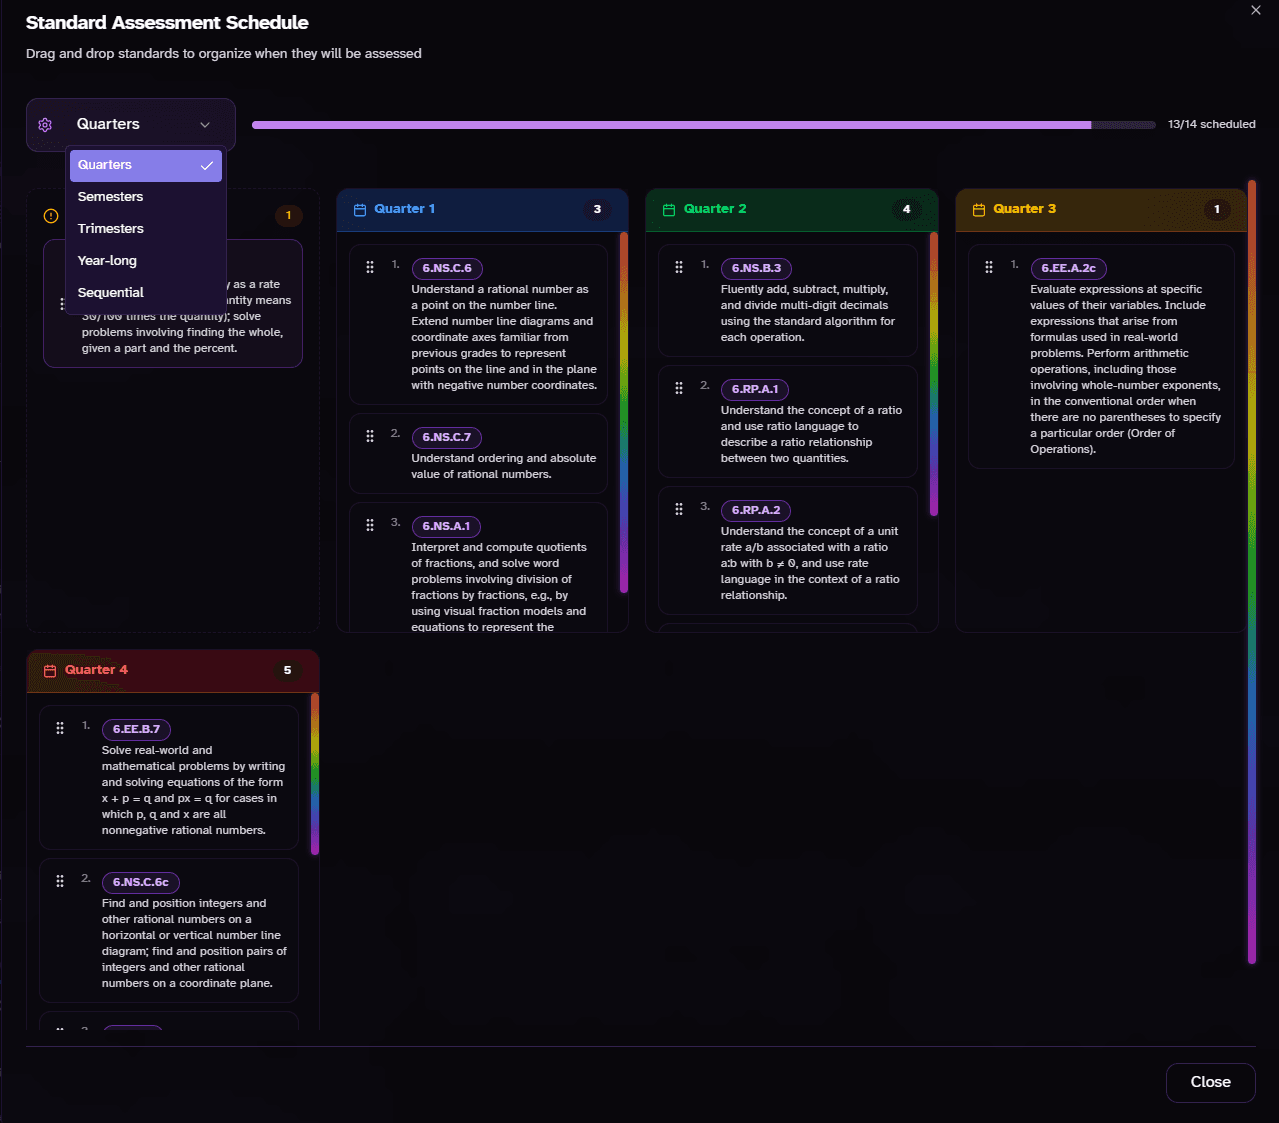Image resolution: width=1279 pixels, height=1123 pixels.
Task: Open the Quarters schedule type dropdown chevron
Action: [205, 125]
